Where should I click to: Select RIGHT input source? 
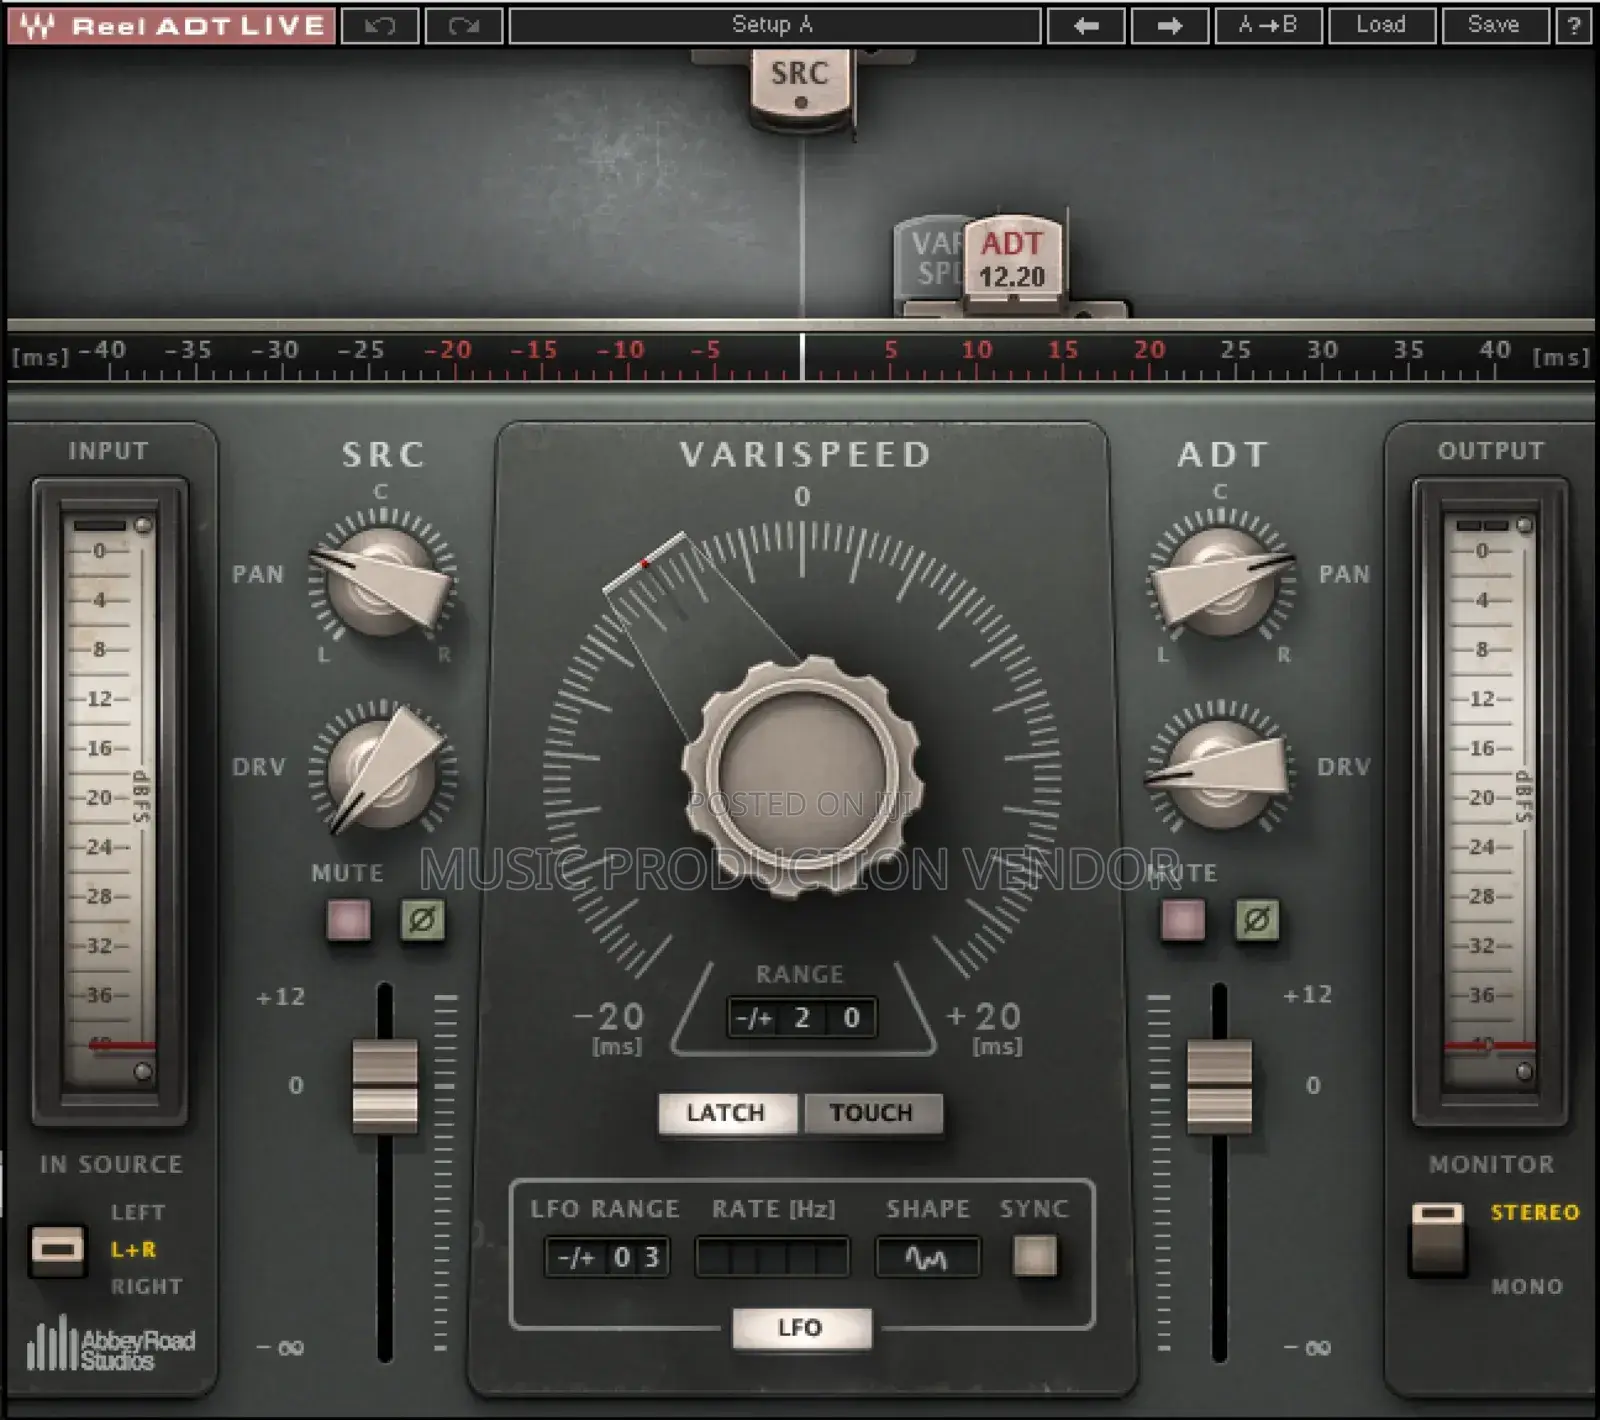point(146,1287)
